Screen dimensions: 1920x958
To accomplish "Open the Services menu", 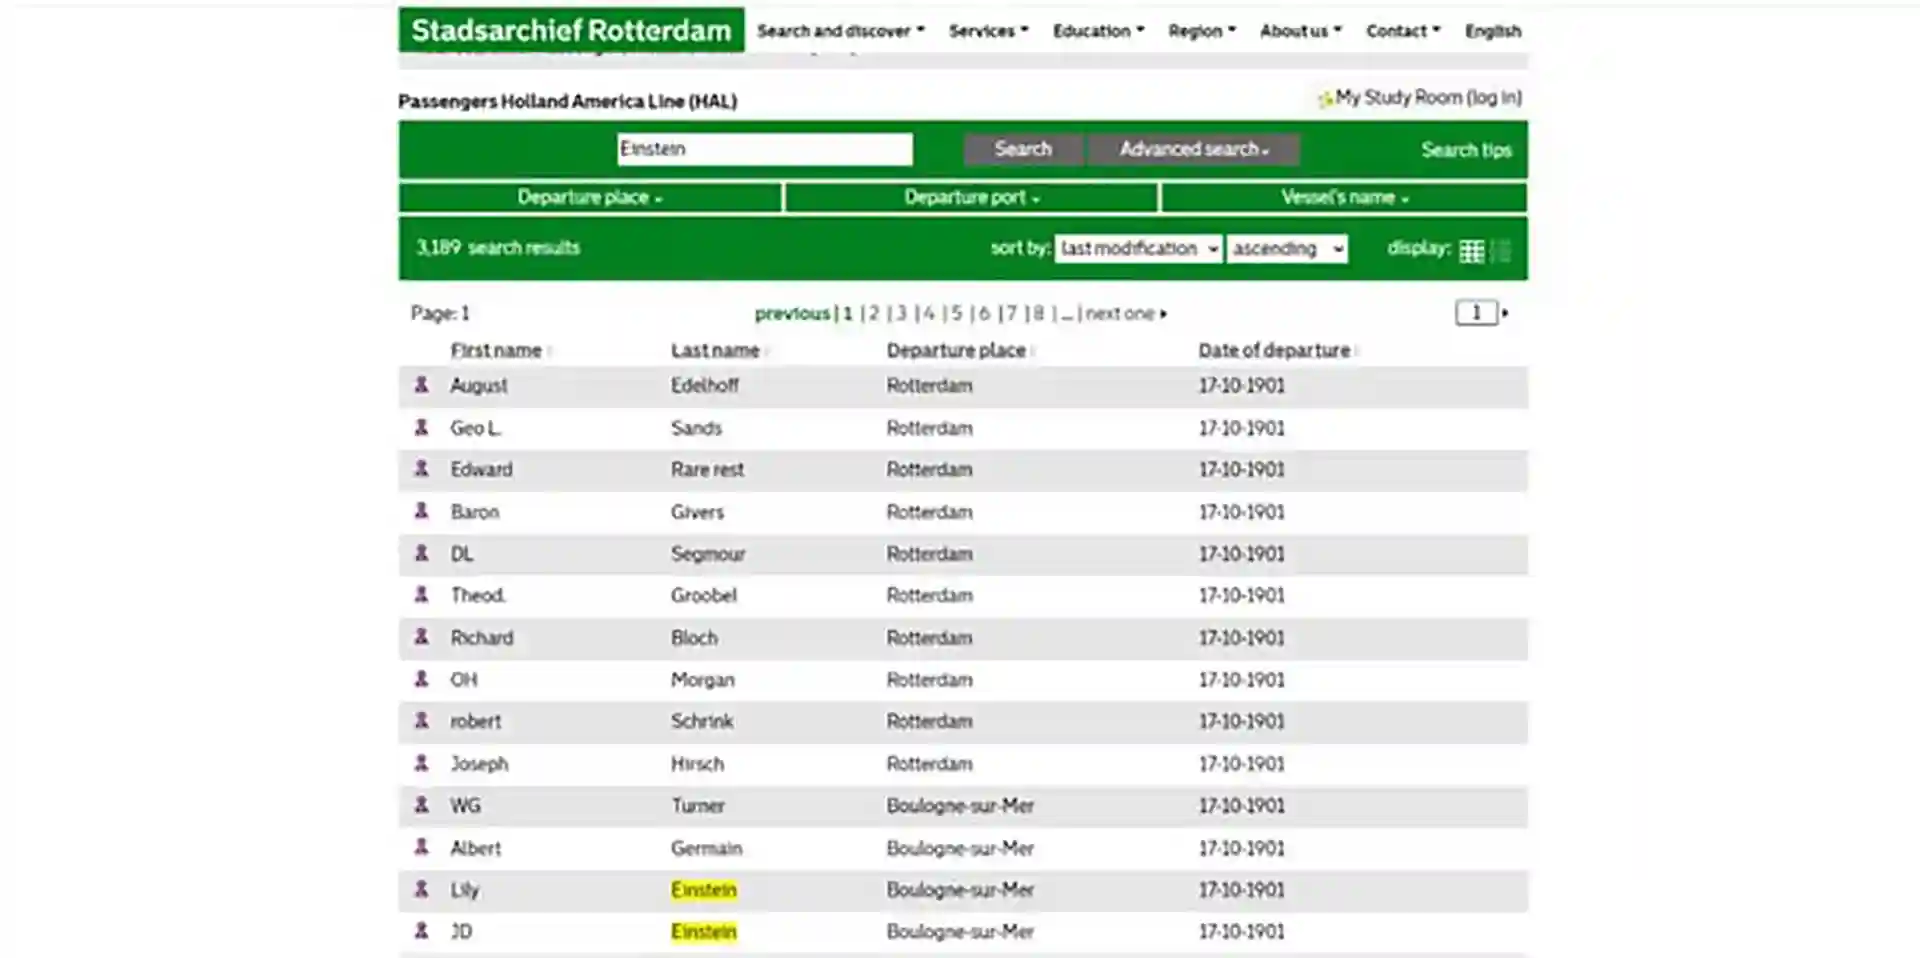I will click(988, 31).
